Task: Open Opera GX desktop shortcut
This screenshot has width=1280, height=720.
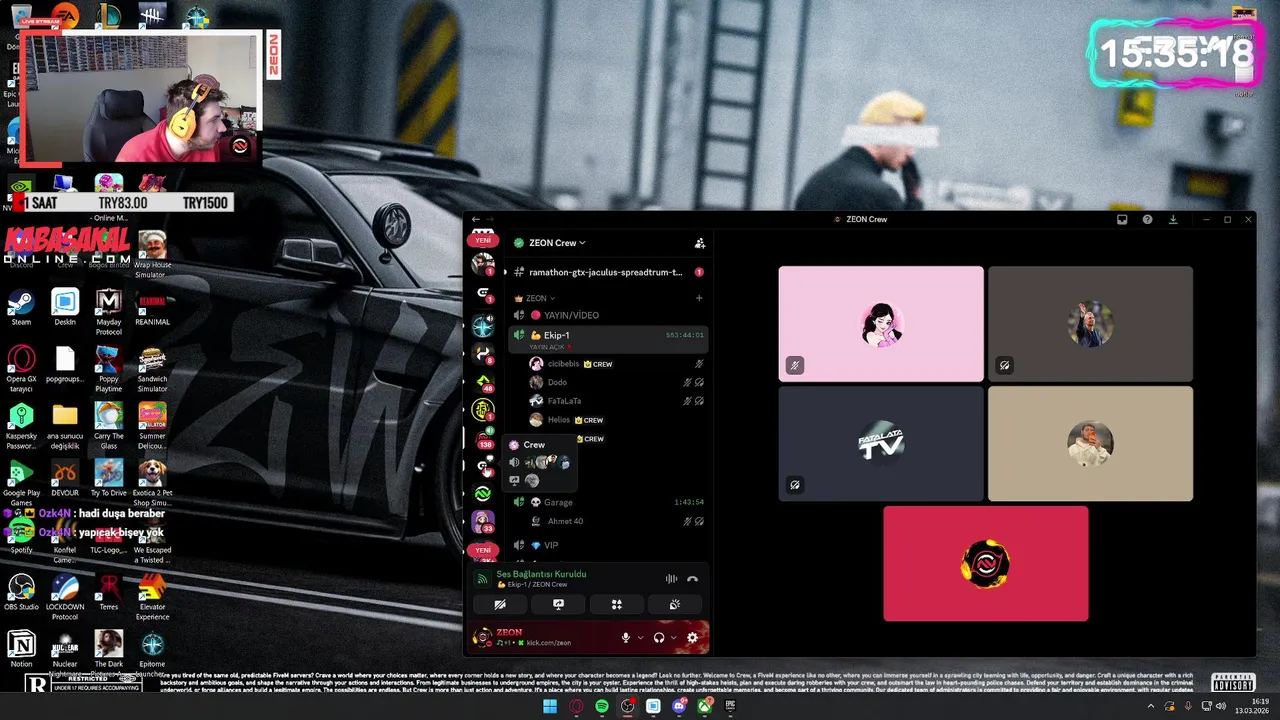Action: coord(21,369)
